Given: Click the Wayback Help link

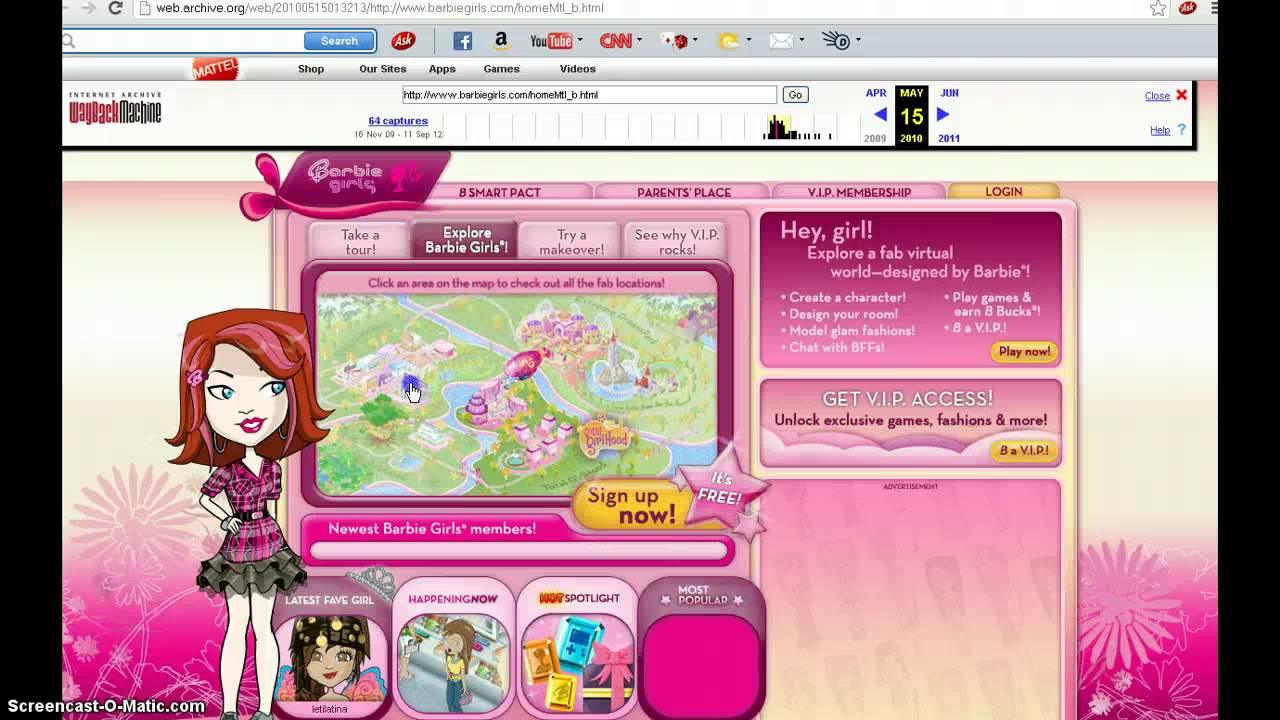Looking at the screenshot, I should pos(1160,130).
